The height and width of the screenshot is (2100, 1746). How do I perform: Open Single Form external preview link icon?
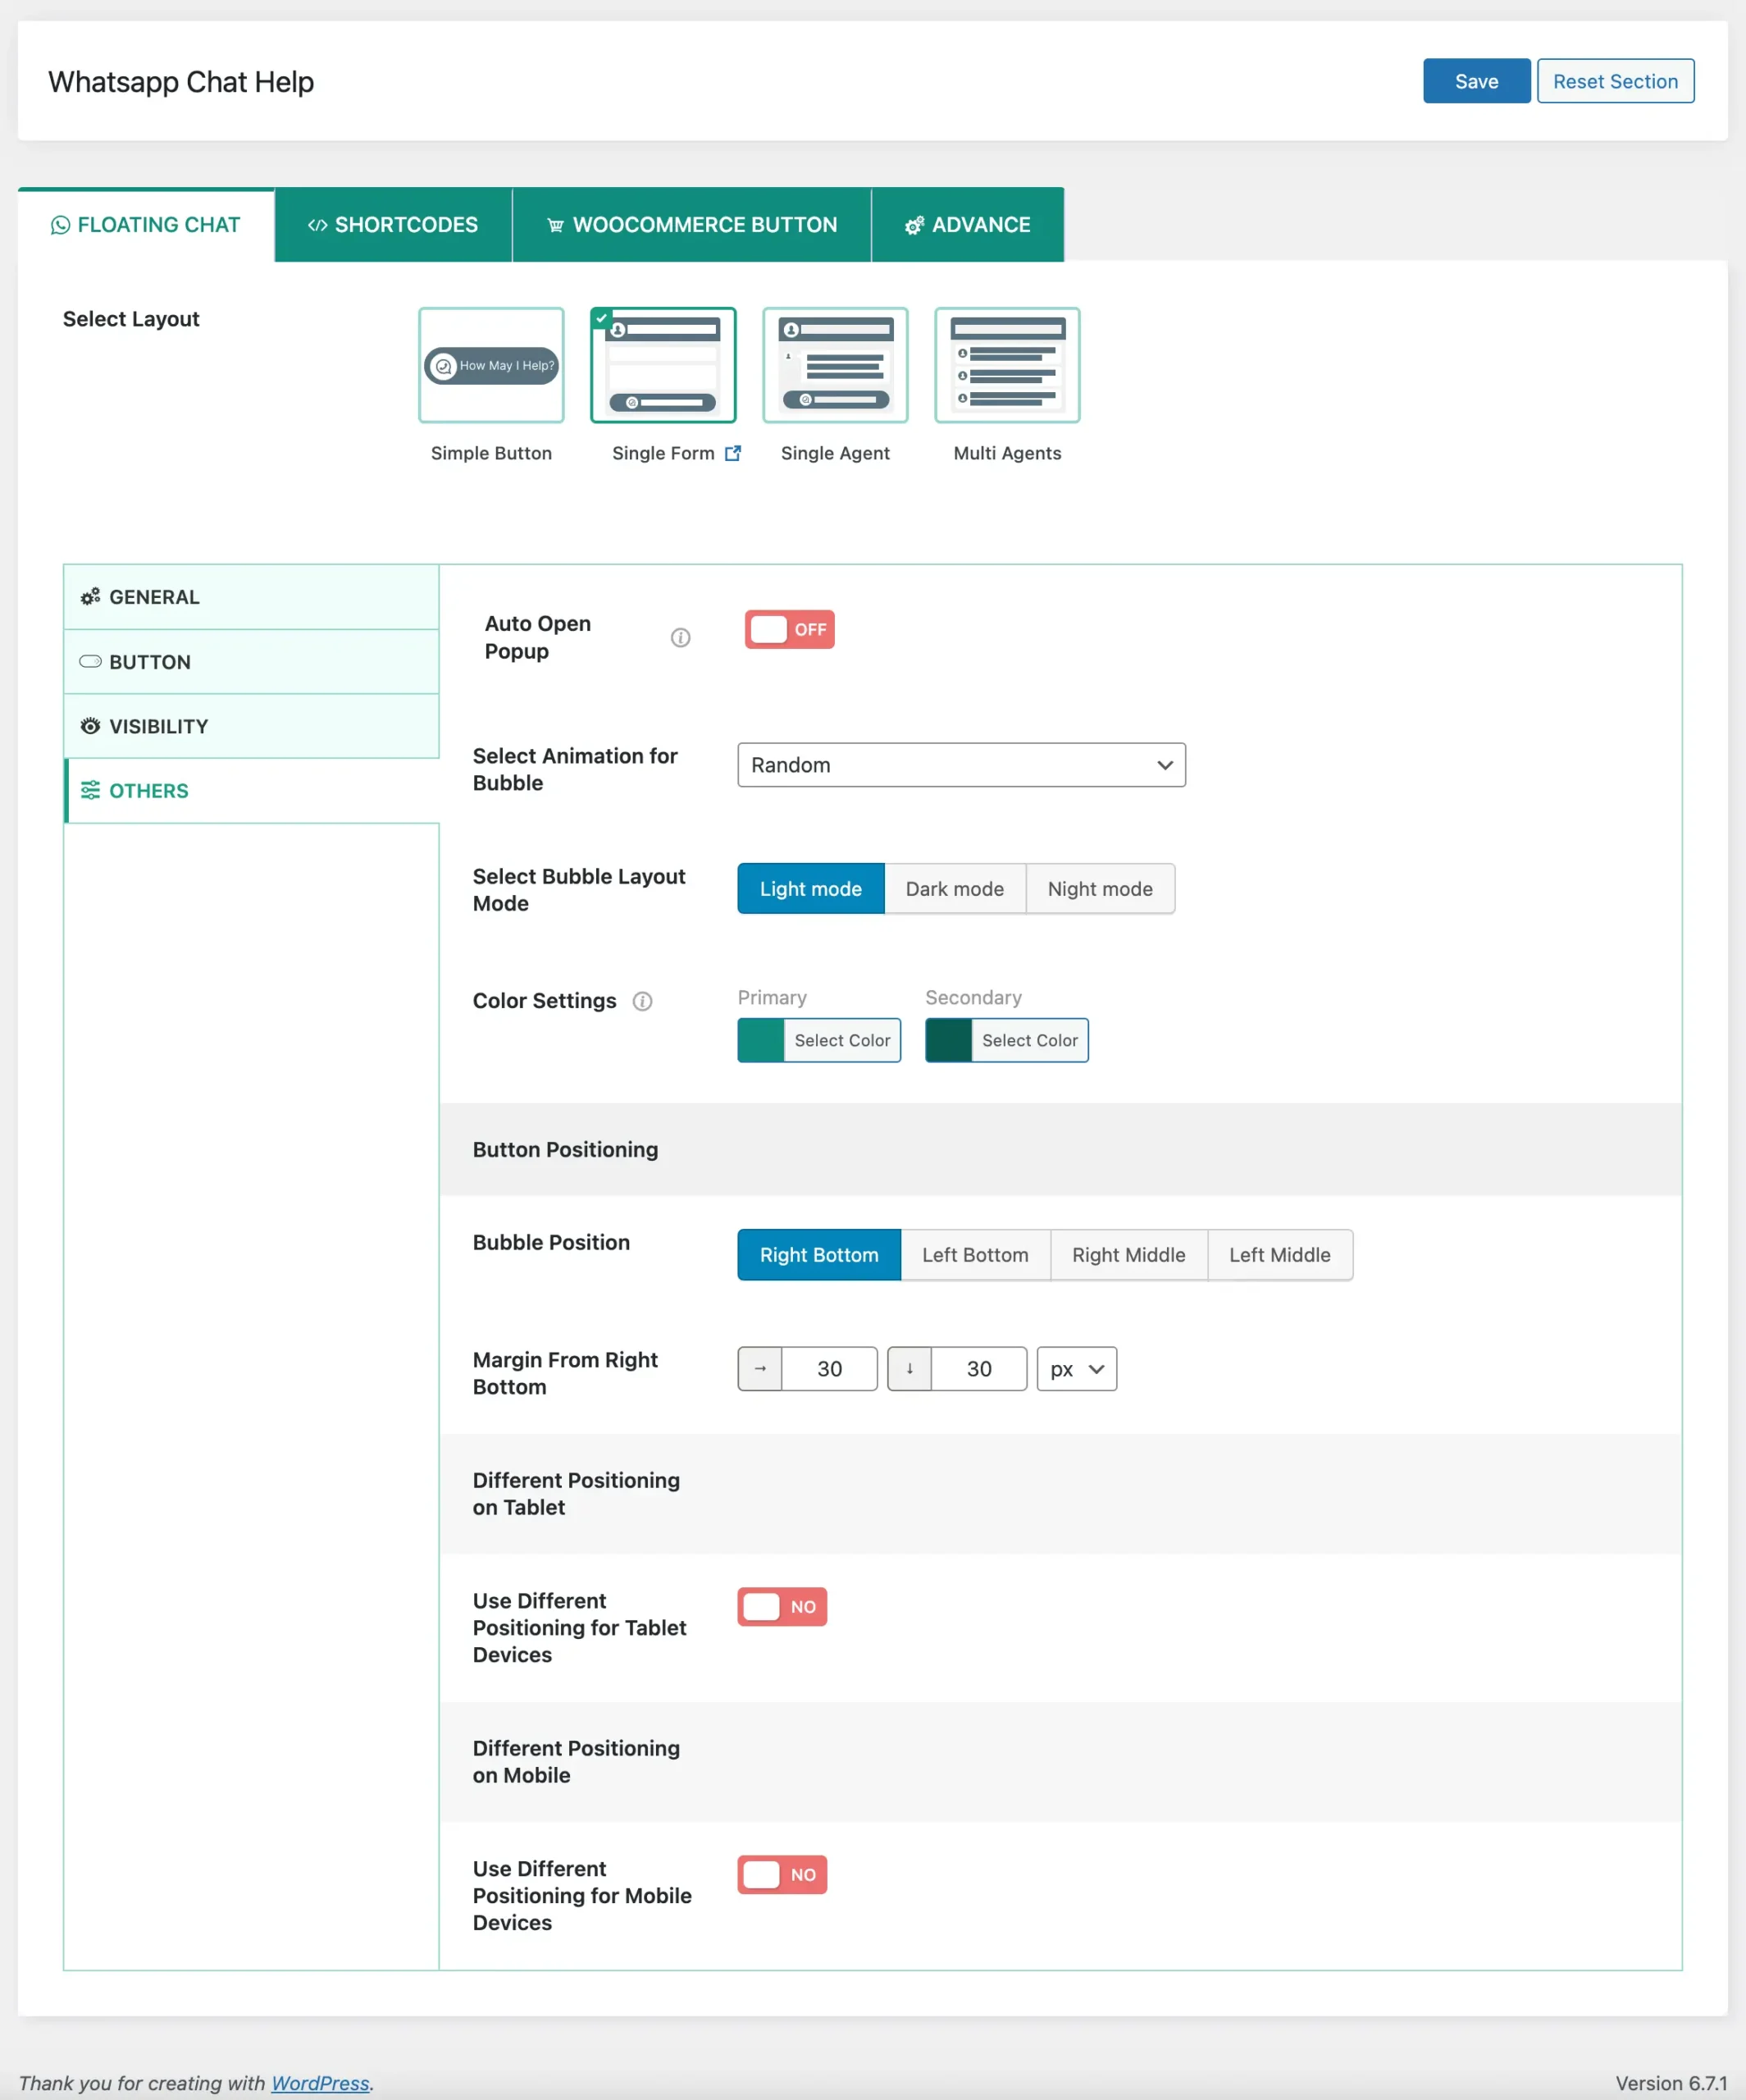coord(733,453)
